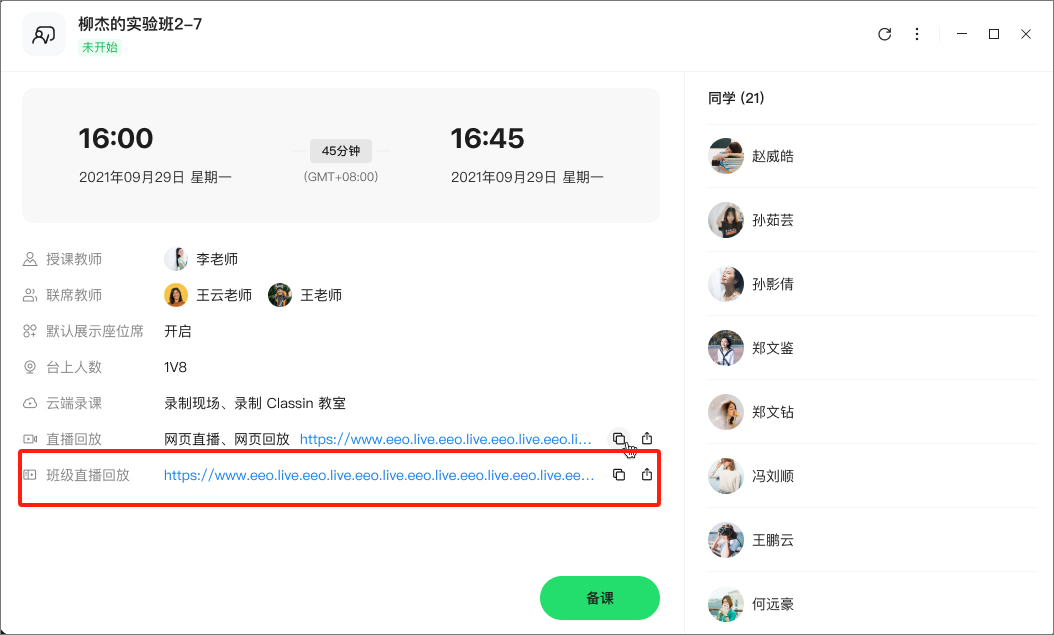The width and height of the screenshot is (1054, 635).
Task: Select student 郑文鉴 avatar
Action: click(726, 348)
